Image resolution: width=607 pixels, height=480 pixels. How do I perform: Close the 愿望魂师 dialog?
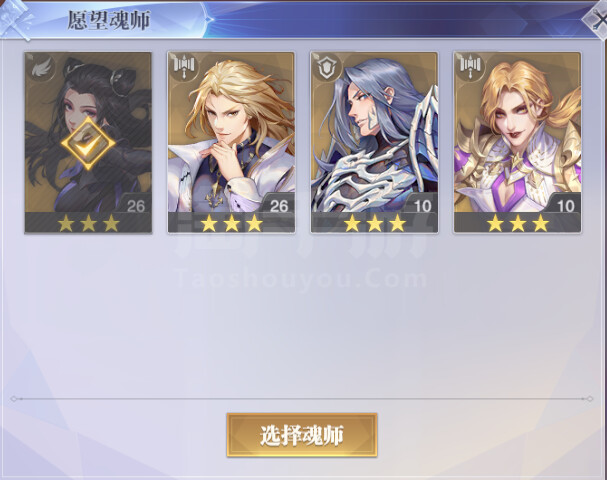tap(597, 19)
